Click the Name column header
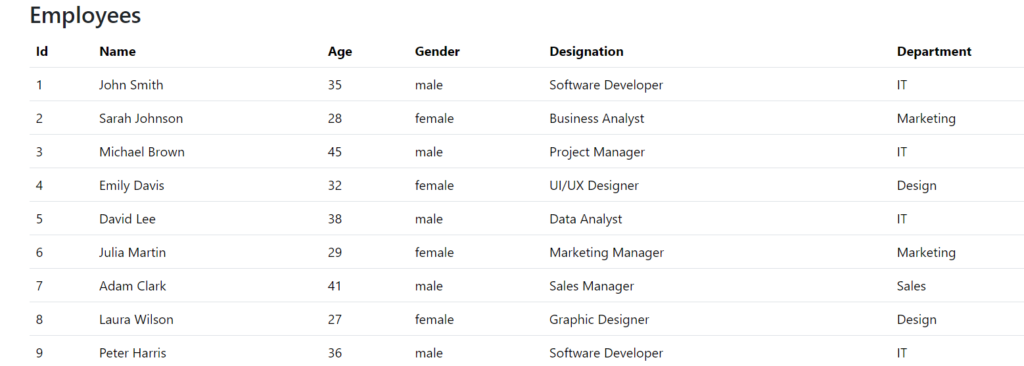The image size is (1024, 366). [118, 52]
